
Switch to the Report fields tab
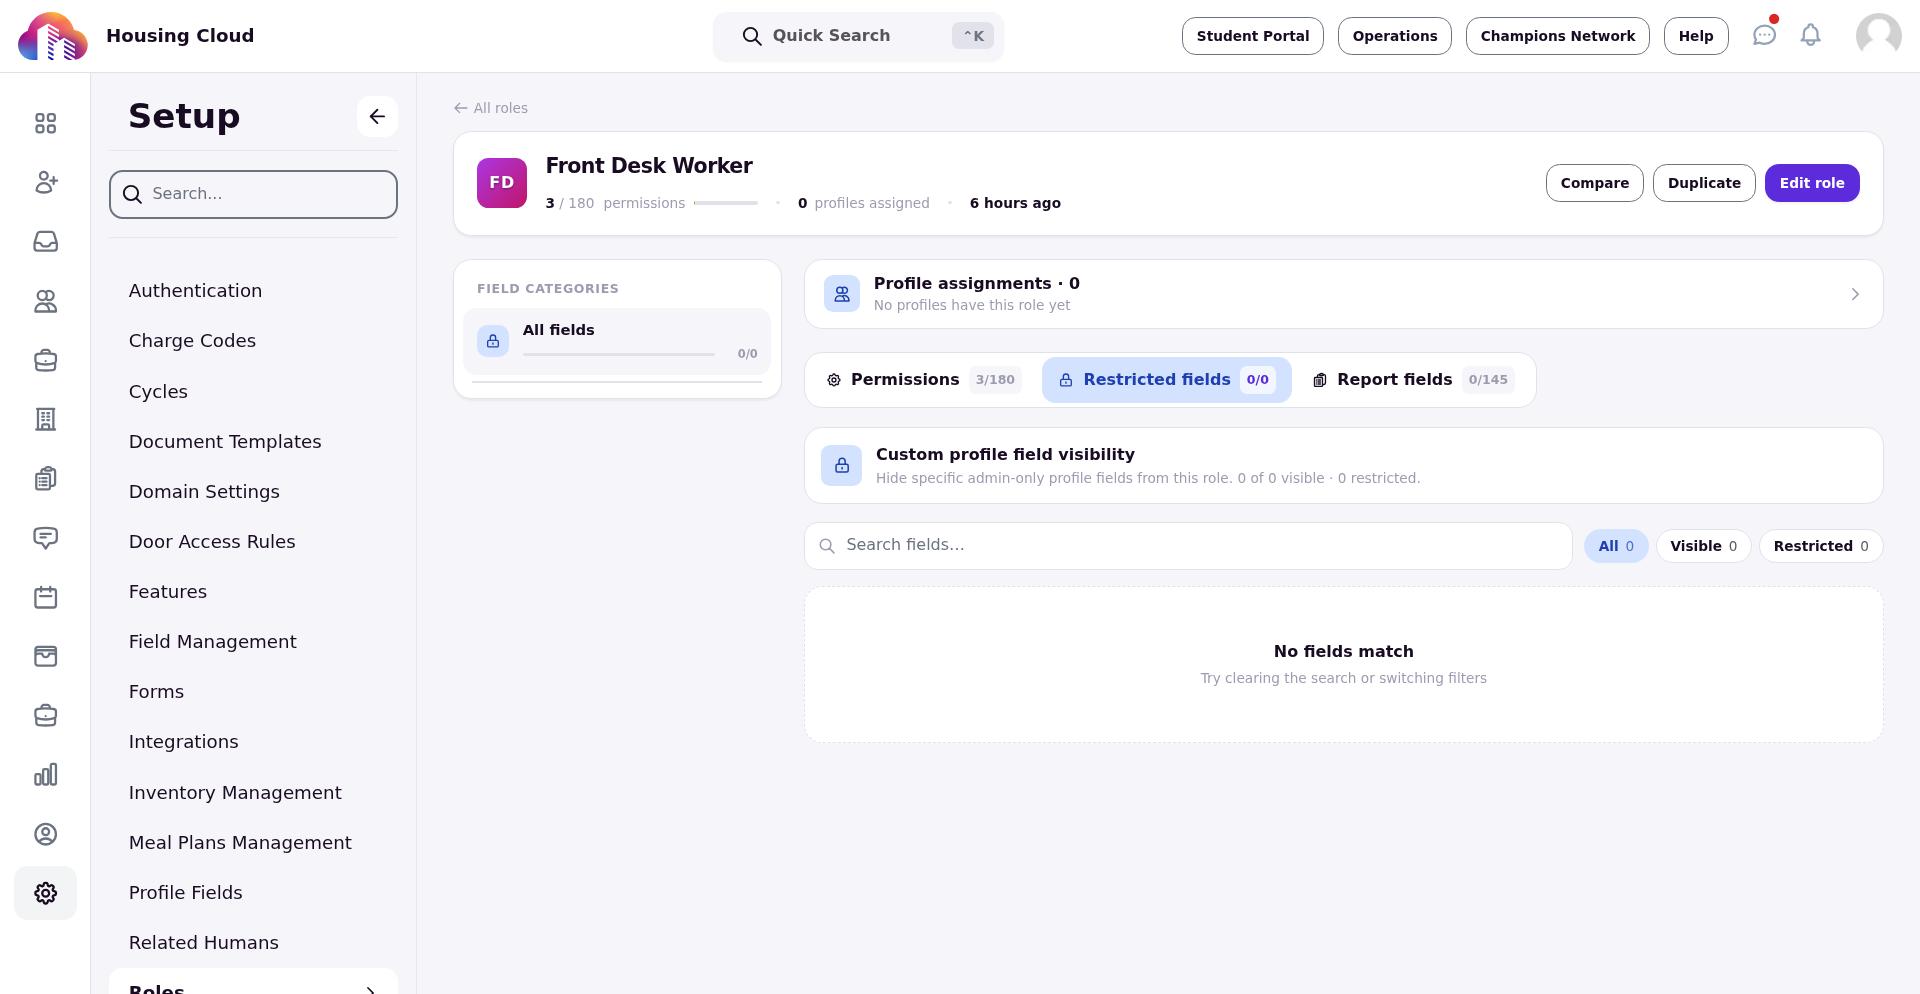1412,380
